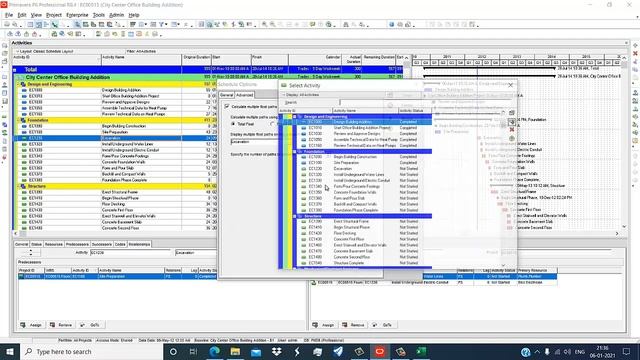Click the Cortana circle taskbar icon
The height and width of the screenshot is (360, 640).
173,351
